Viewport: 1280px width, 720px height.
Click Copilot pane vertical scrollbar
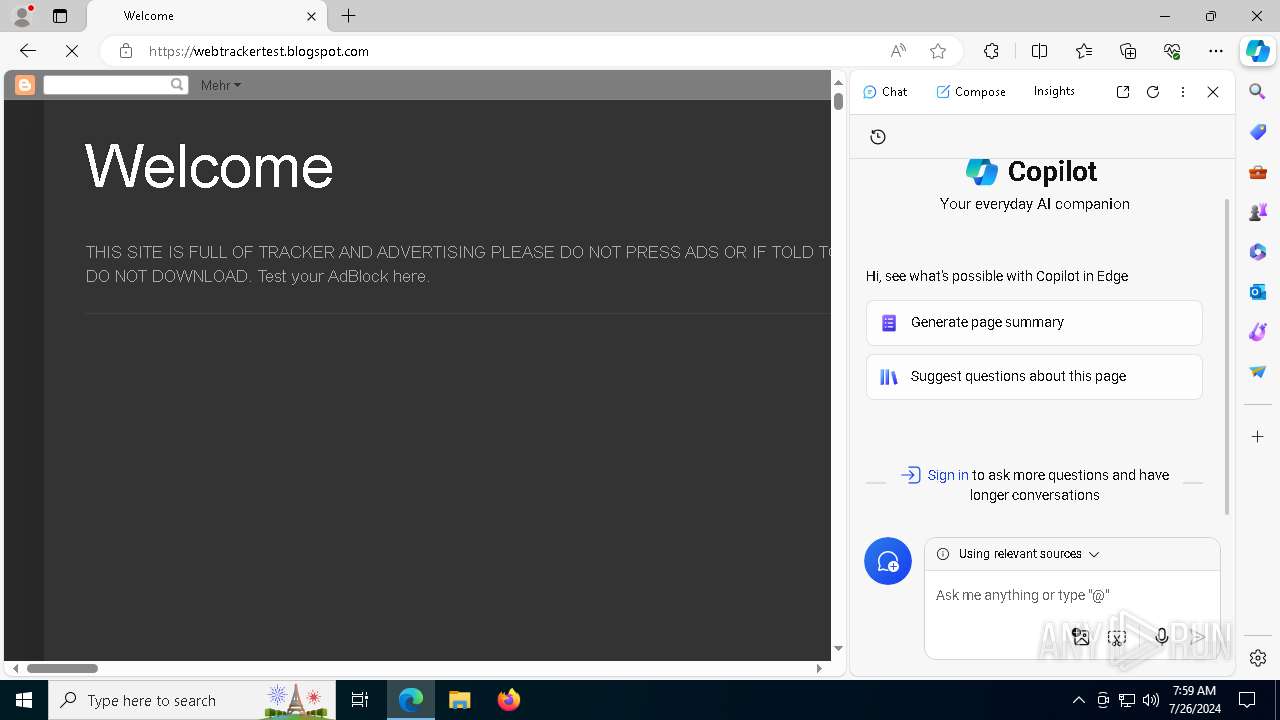(x=1227, y=356)
